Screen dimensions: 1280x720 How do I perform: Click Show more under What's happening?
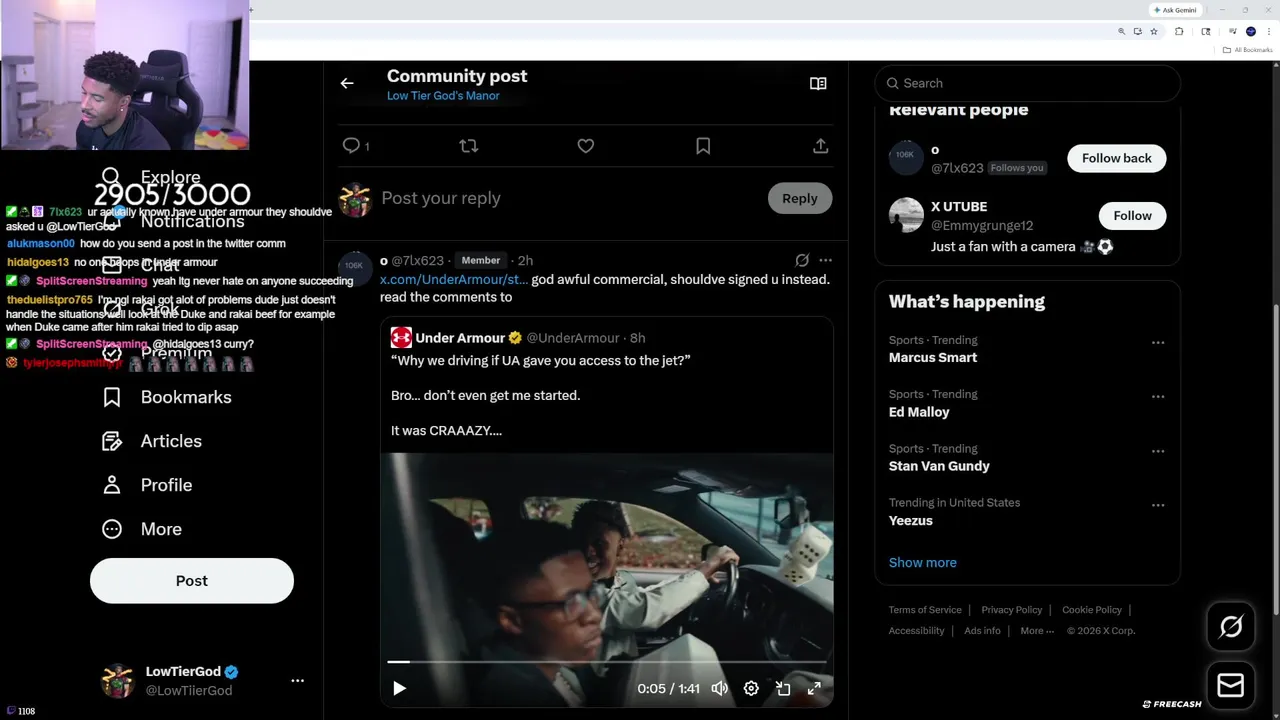tap(922, 562)
